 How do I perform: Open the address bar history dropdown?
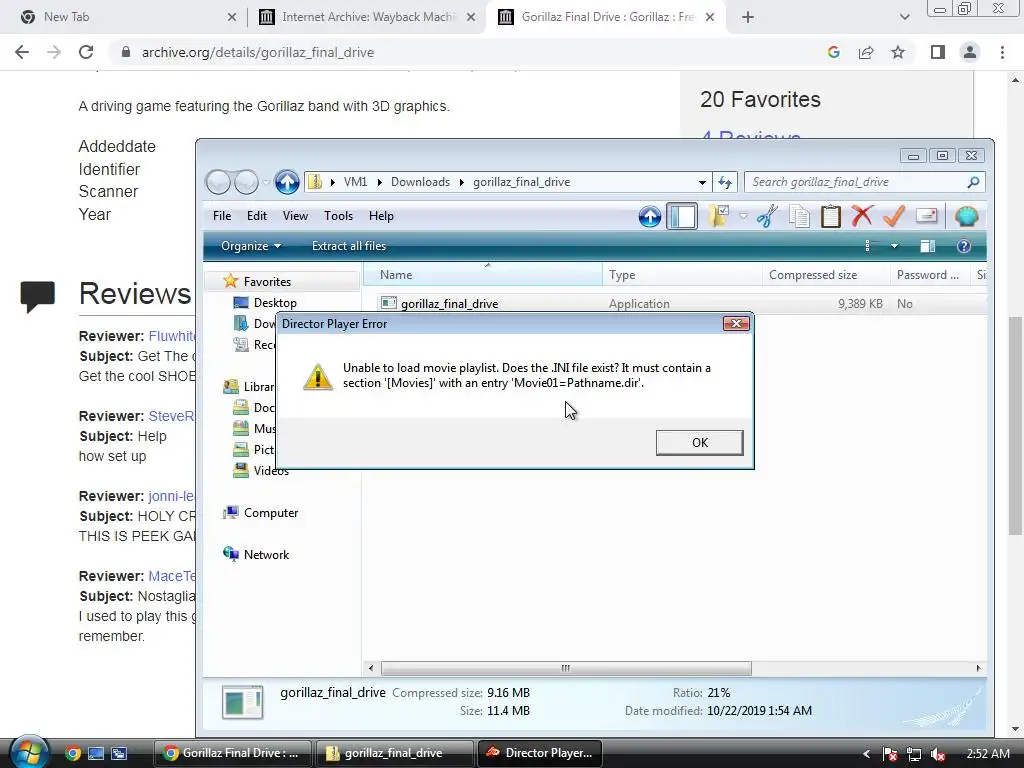(x=702, y=182)
